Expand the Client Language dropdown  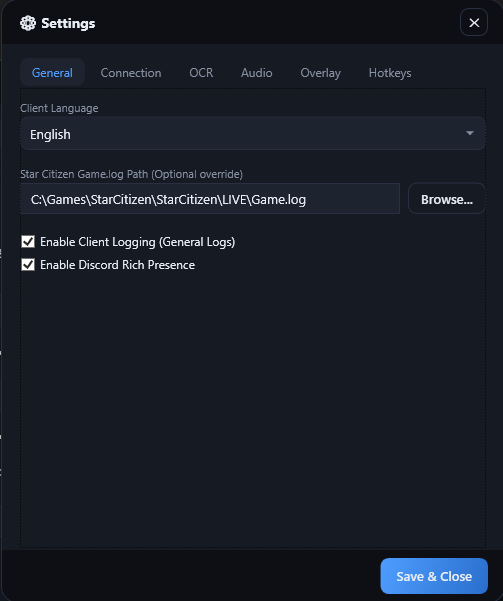[253, 133]
